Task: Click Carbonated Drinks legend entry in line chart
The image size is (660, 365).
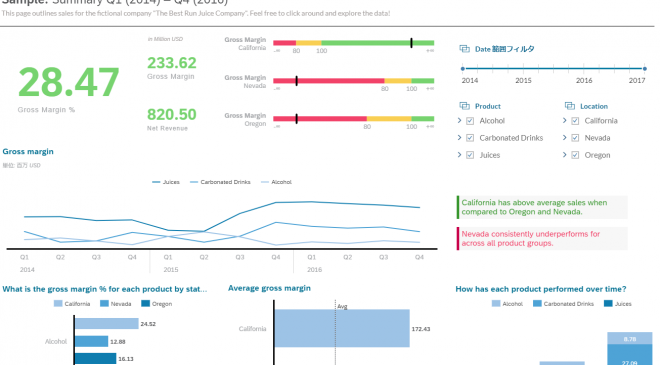Action: pyautogui.click(x=220, y=182)
